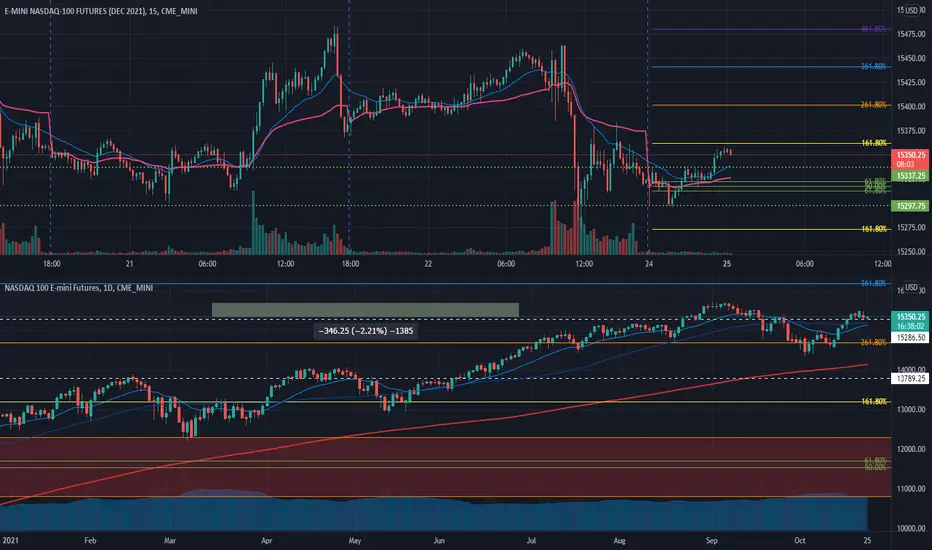Image resolution: width=932 pixels, height=550 pixels.
Task: Click the 21 date label on the 15-minute time axis
Action: pos(130,263)
